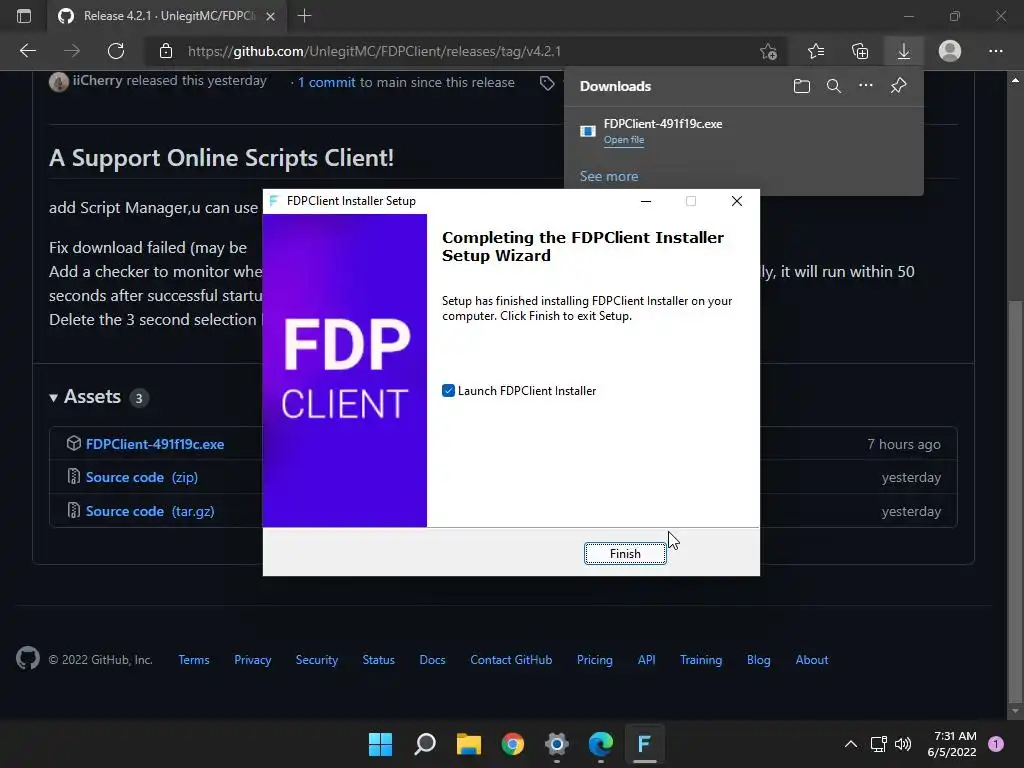Open Edge Settings and more menu

[995, 51]
